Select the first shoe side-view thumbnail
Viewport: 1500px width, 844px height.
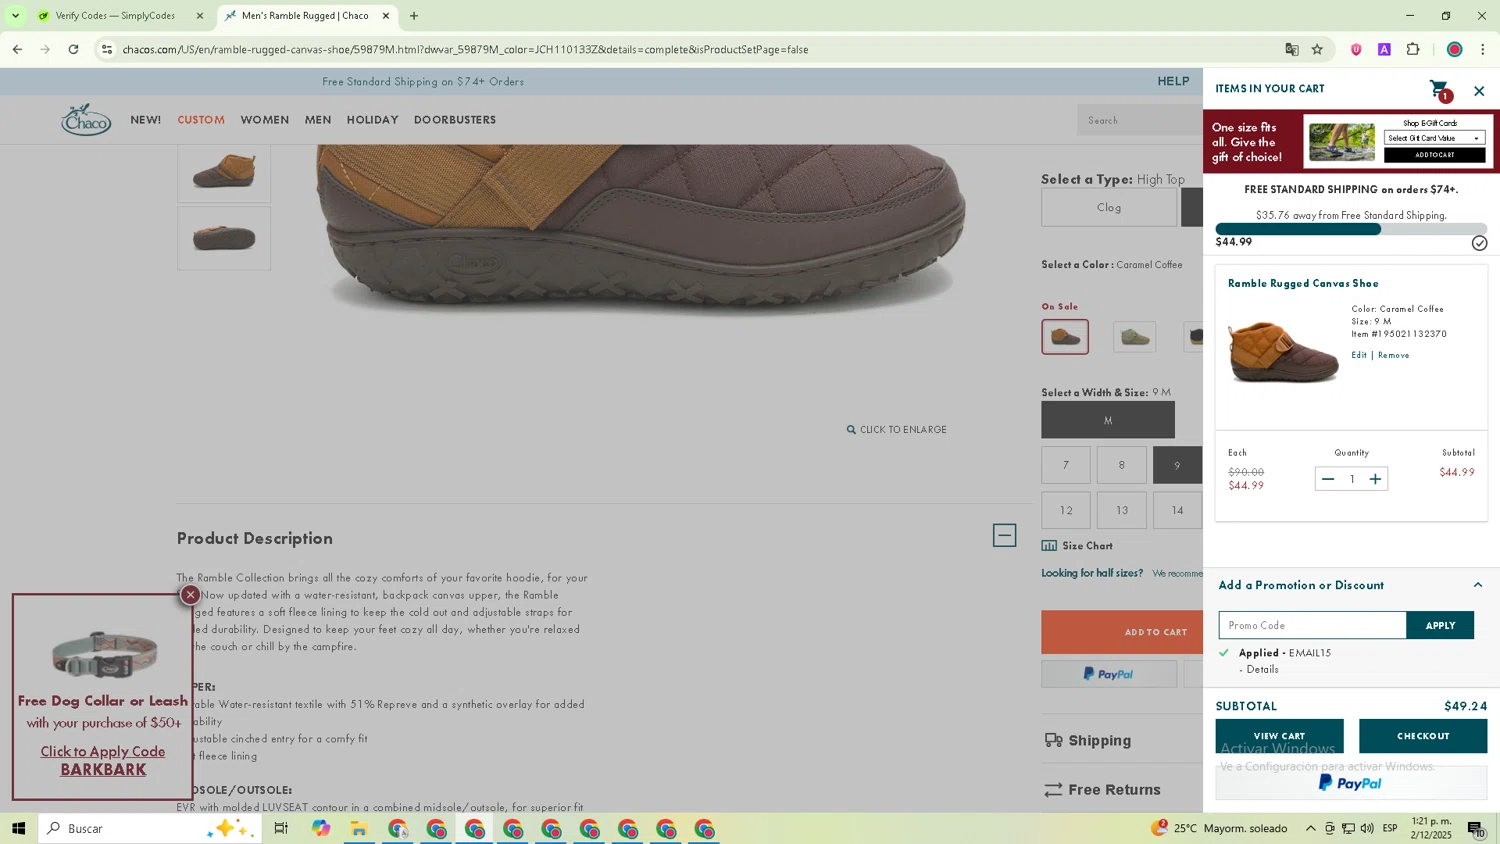(224, 171)
